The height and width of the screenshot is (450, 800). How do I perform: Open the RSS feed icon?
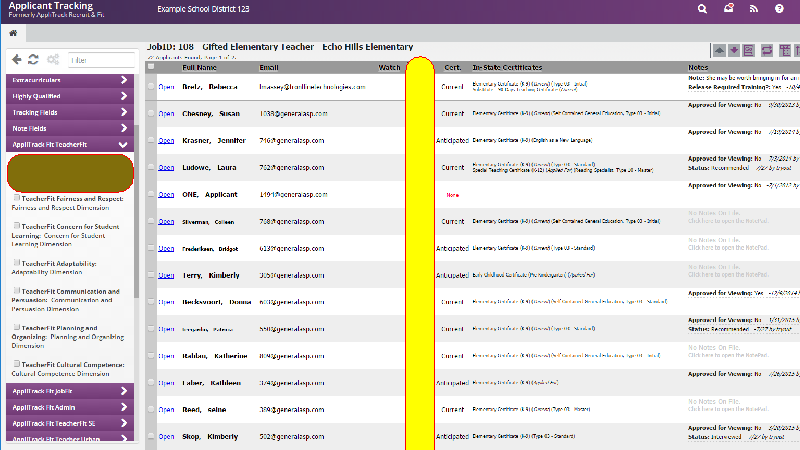[x=754, y=9]
